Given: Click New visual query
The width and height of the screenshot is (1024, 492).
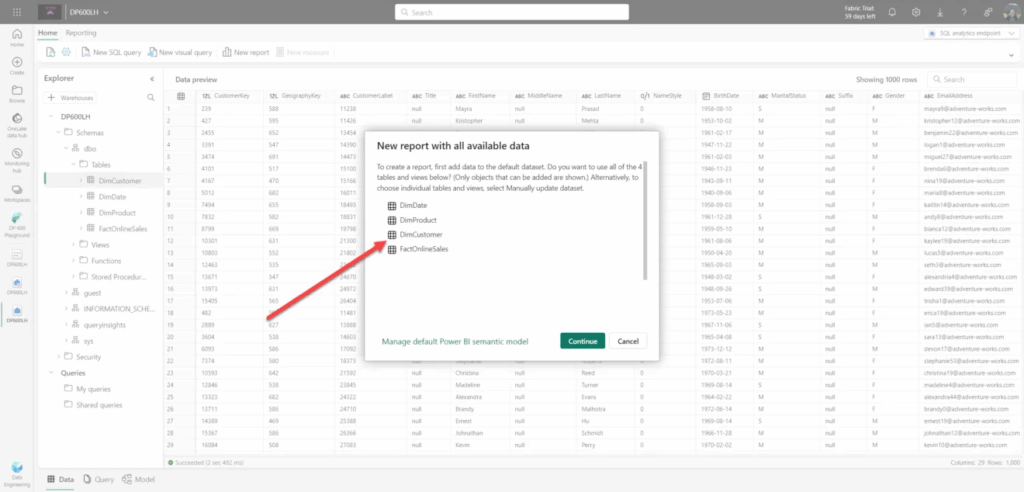Looking at the screenshot, I should point(180,52).
